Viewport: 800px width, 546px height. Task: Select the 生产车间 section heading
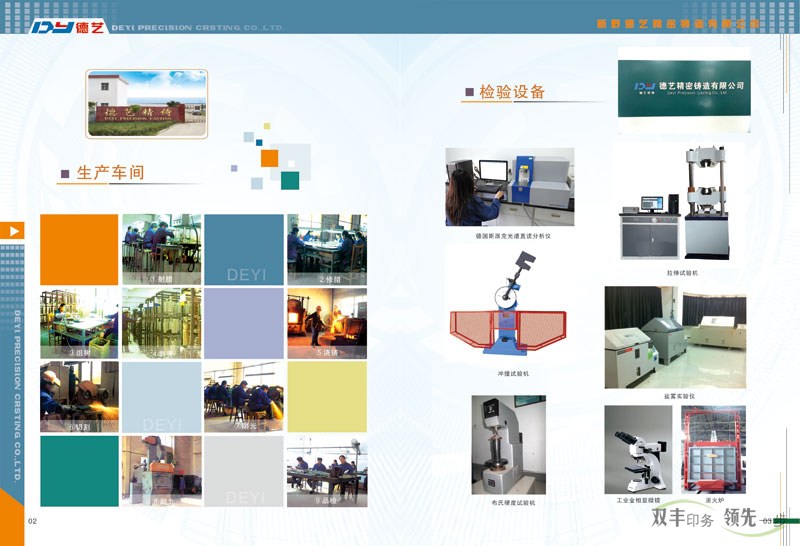(110, 173)
